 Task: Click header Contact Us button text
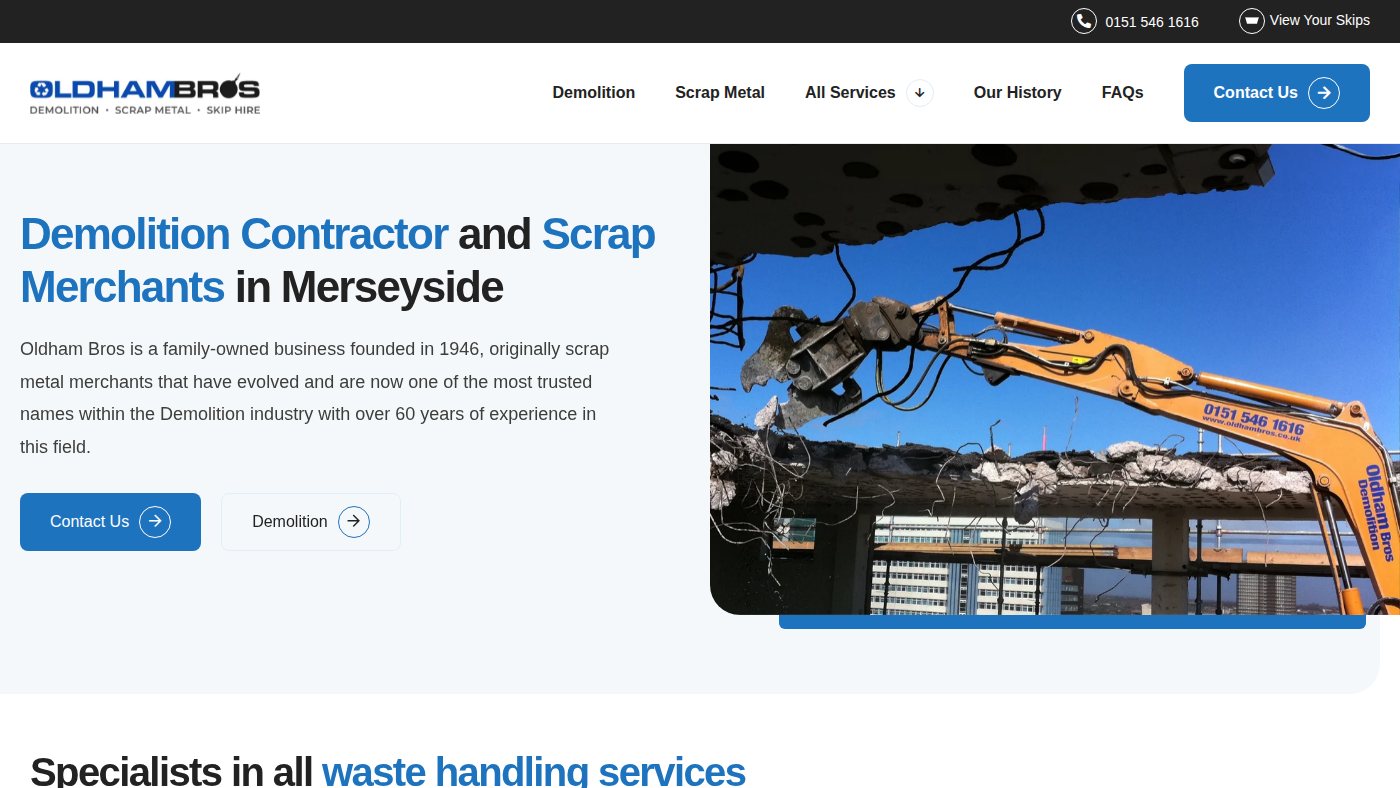pos(1256,93)
